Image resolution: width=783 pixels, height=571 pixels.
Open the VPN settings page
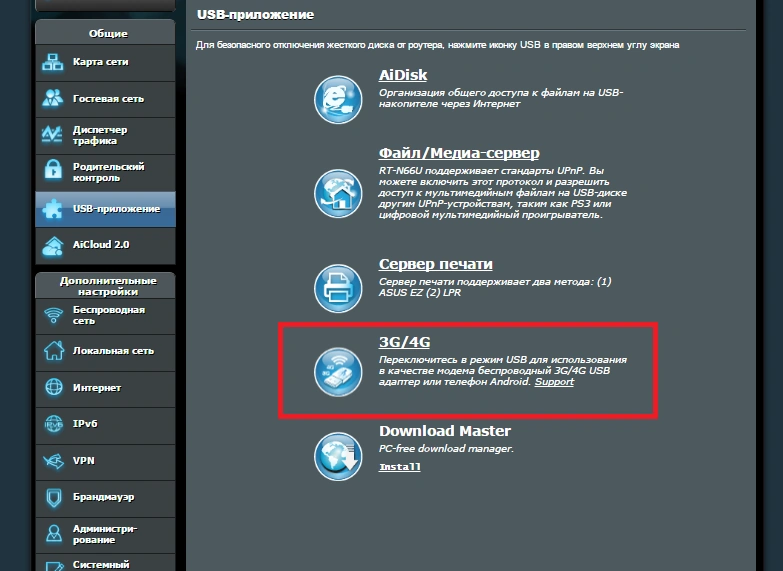[x=105, y=461]
